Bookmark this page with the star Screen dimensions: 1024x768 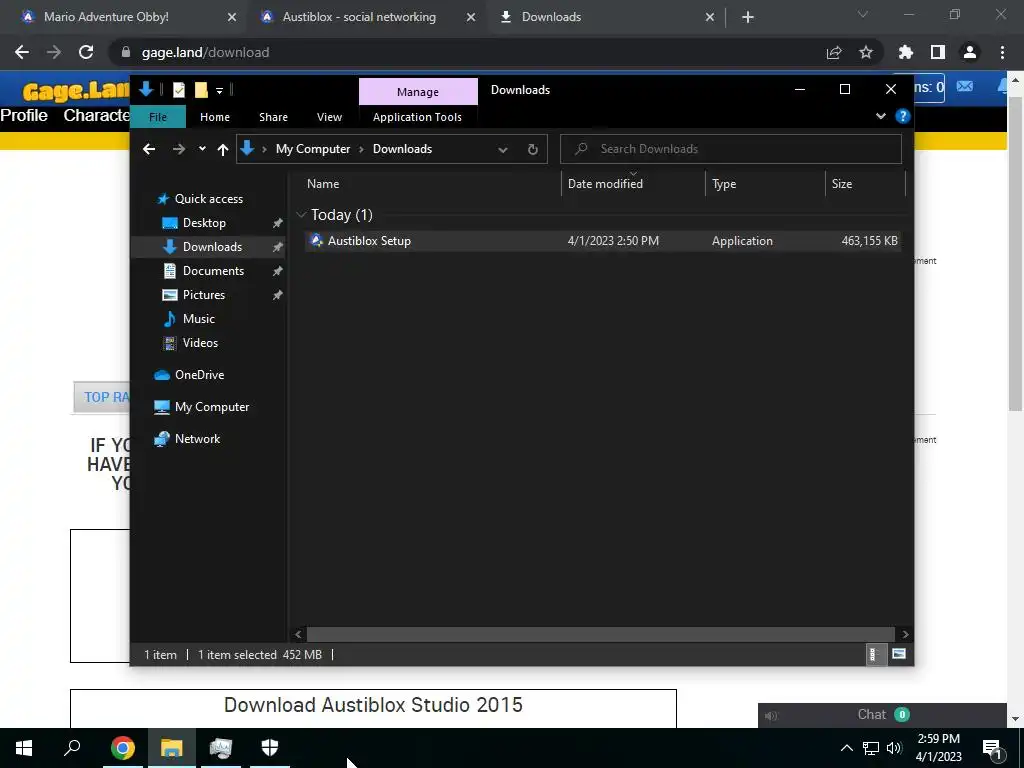[866, 52]
